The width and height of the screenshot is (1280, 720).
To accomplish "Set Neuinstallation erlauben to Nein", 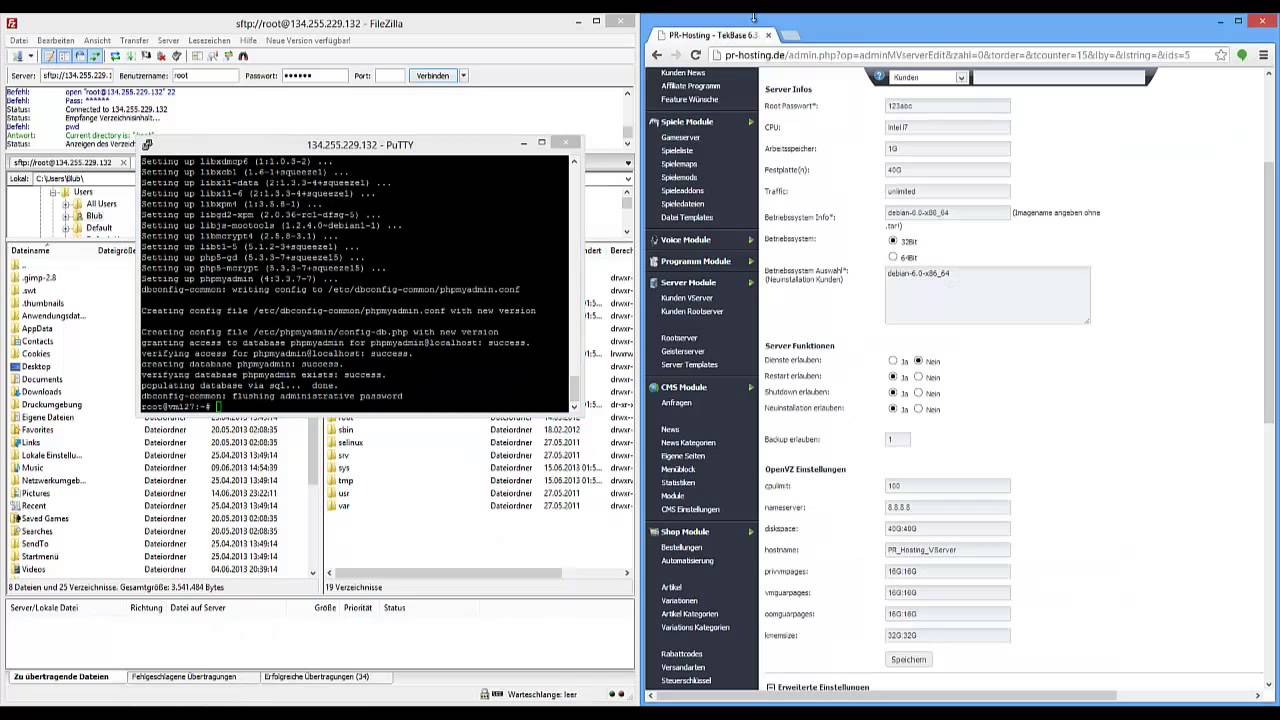I will click(x=918, y=409).
